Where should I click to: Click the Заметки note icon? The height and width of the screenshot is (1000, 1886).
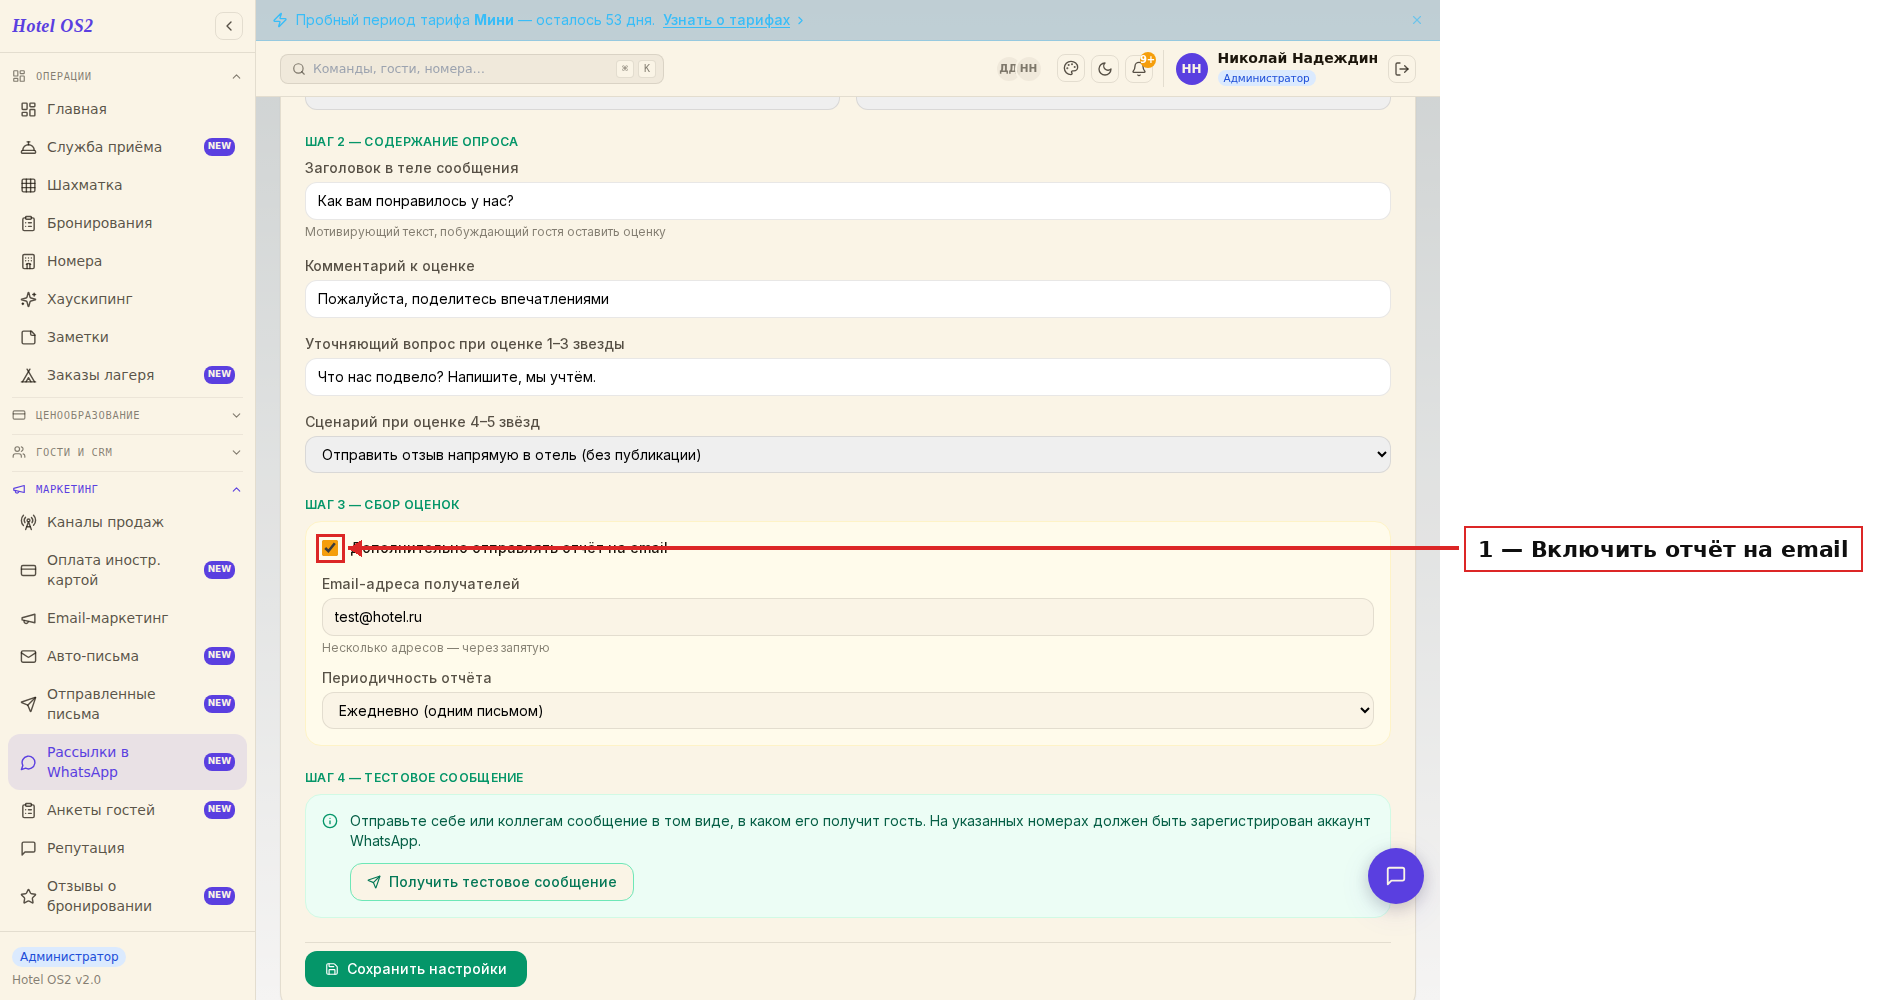(x=28, y=337)
